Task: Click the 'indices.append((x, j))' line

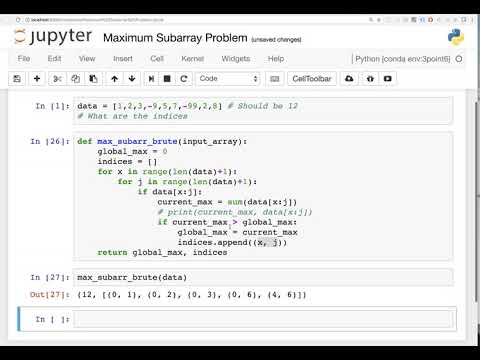Action: pyautogui.click(x=232, y=242)
